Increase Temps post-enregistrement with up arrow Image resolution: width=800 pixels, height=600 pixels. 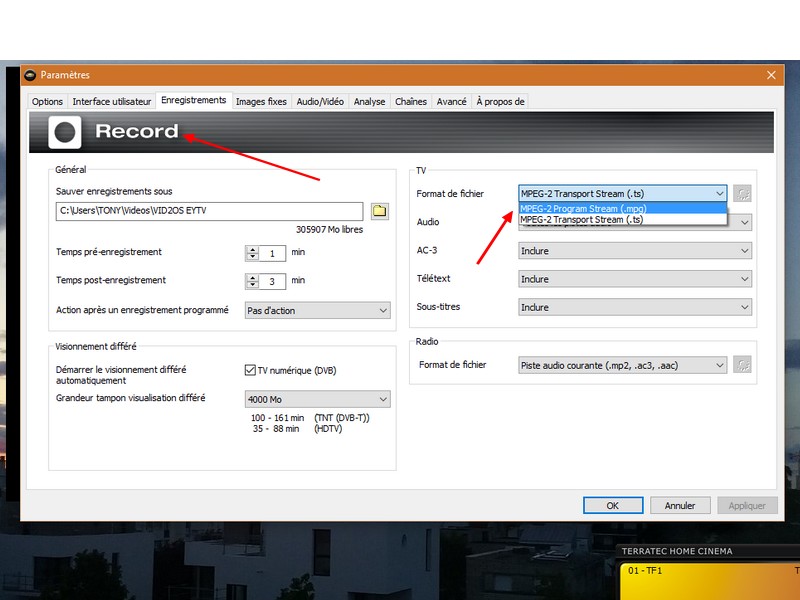[x=253, y=278]
